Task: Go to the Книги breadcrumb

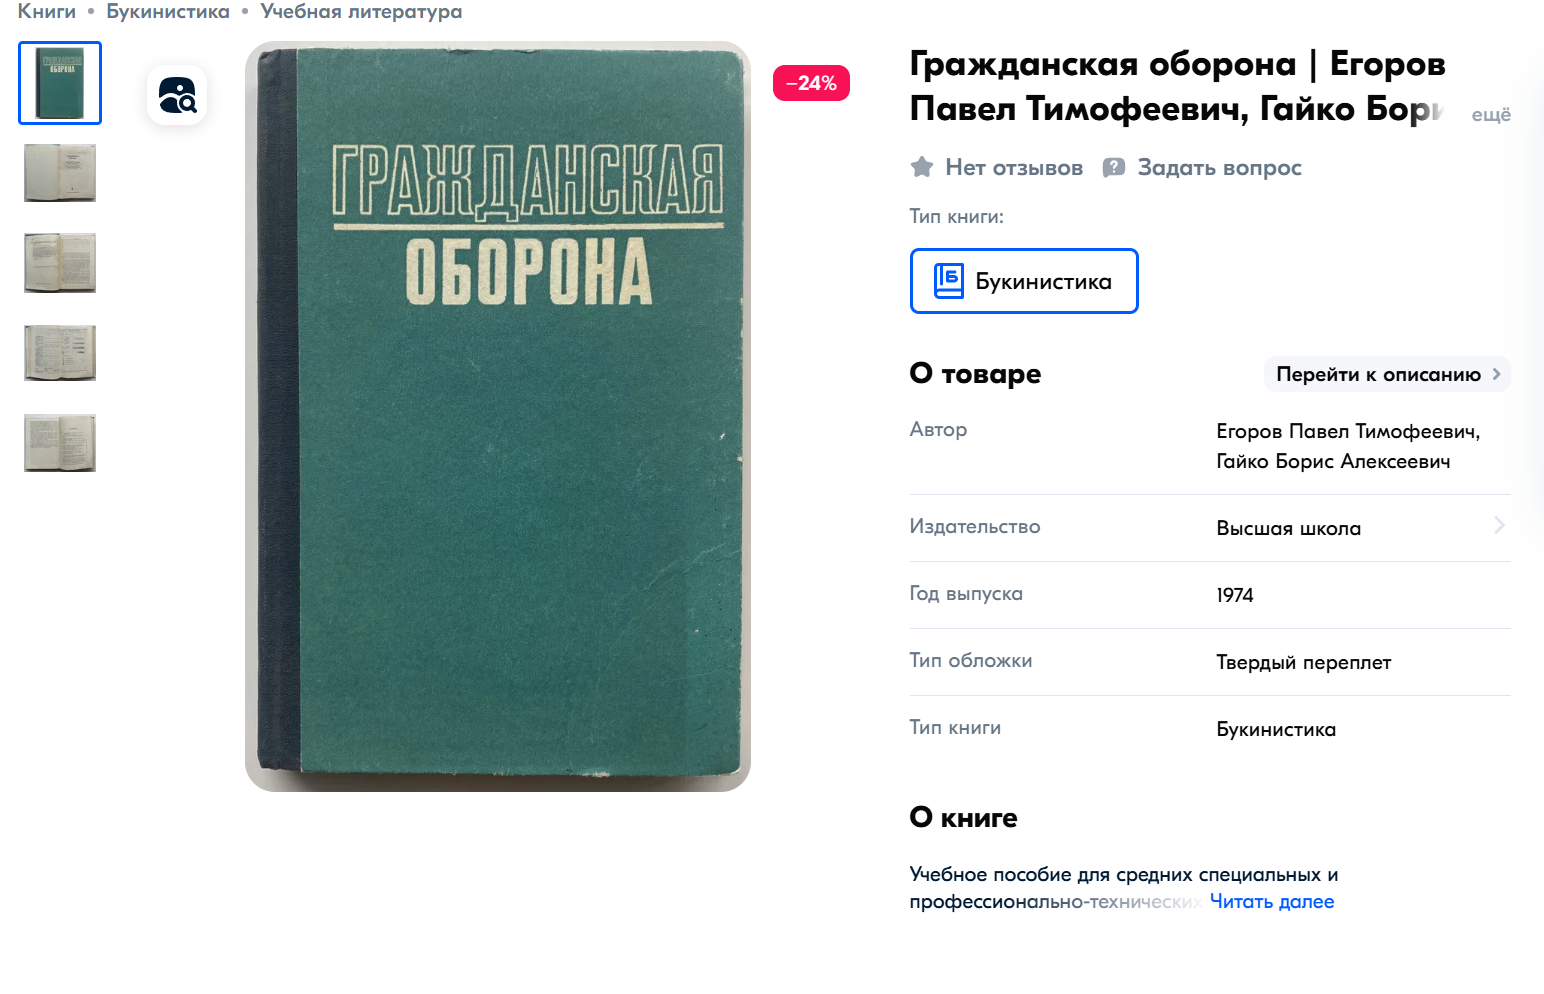Action: (47, 11)
